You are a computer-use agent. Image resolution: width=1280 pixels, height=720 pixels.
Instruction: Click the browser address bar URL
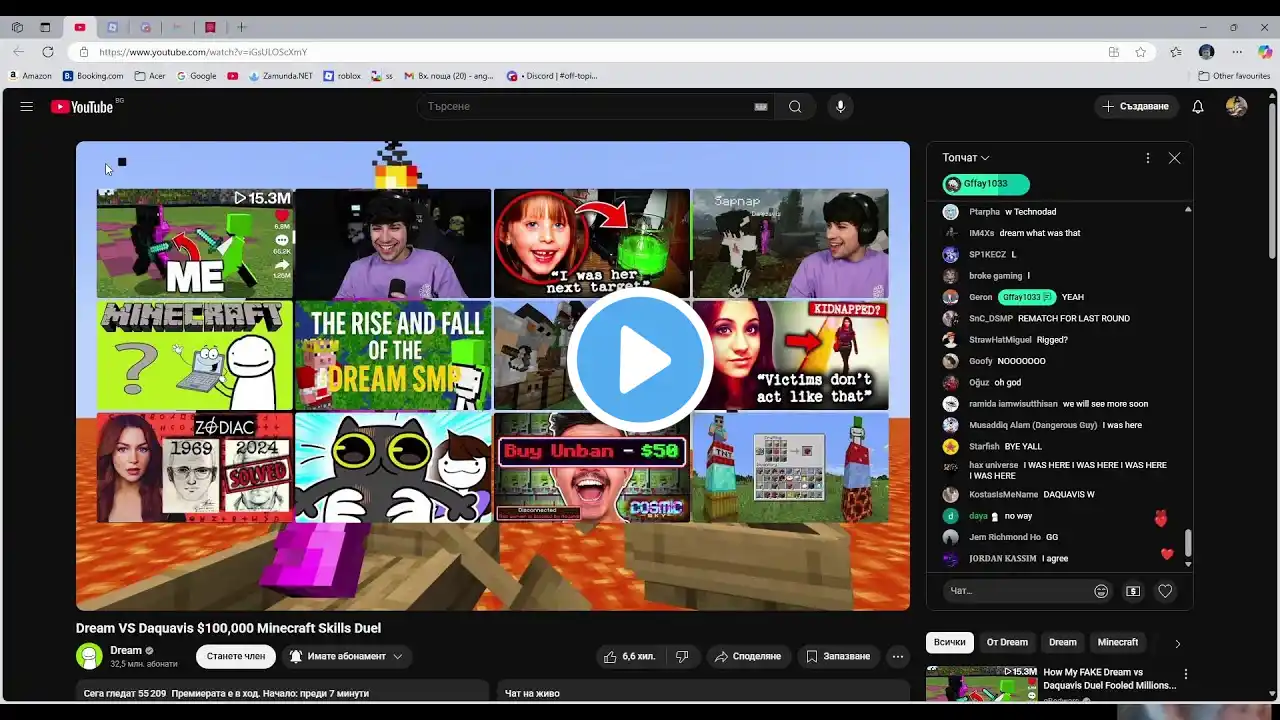tap(202, 52)
